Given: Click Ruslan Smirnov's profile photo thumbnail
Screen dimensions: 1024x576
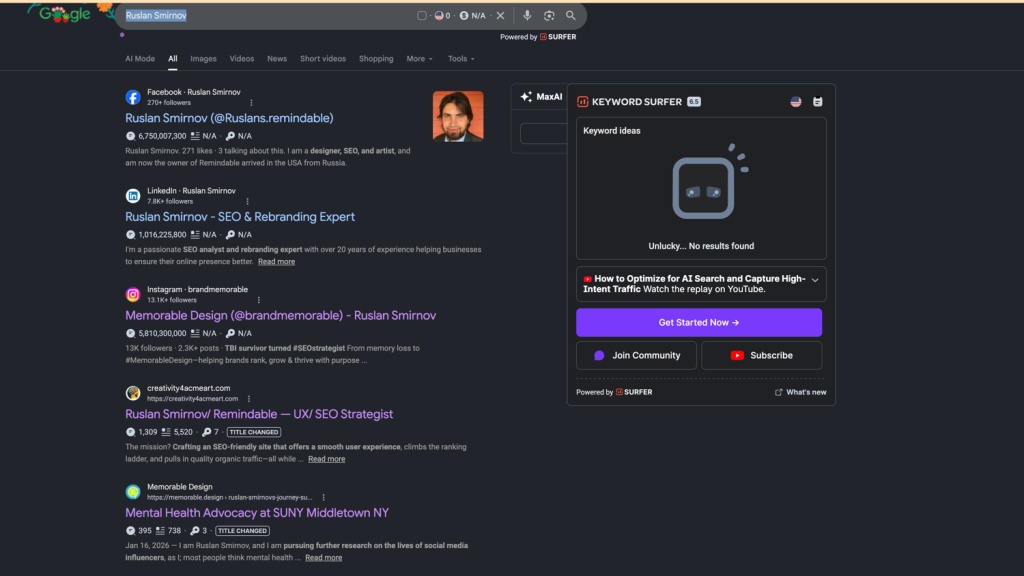Looking at the screenshot, I should point(458,116).
